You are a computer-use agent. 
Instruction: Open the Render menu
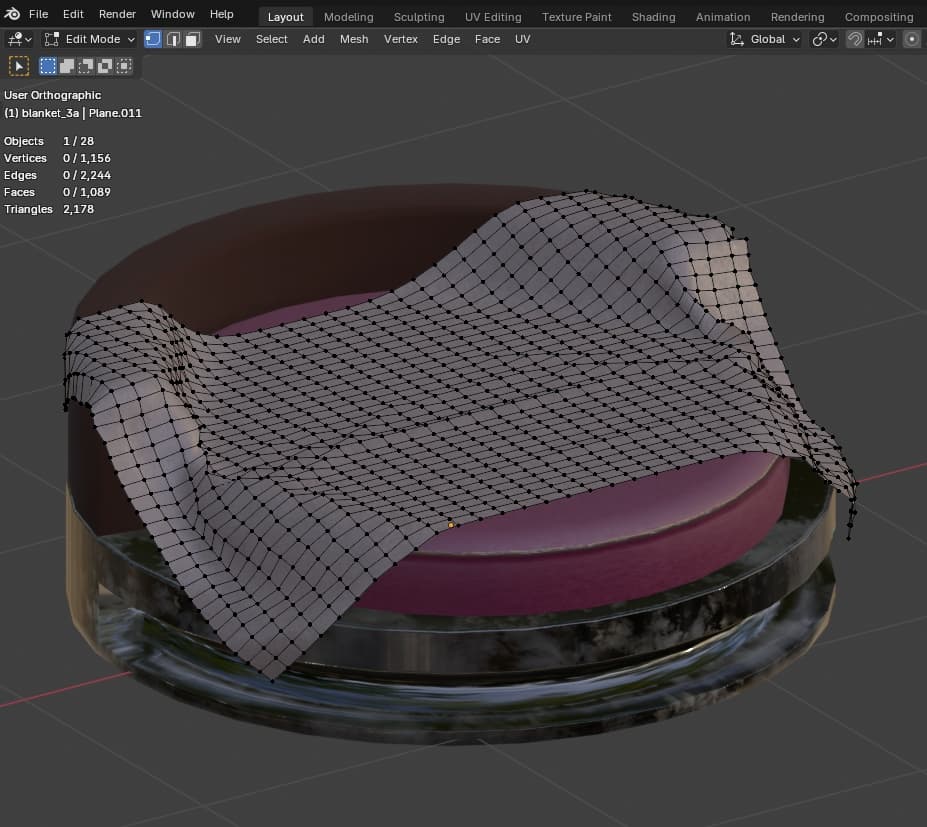(117, 14)
